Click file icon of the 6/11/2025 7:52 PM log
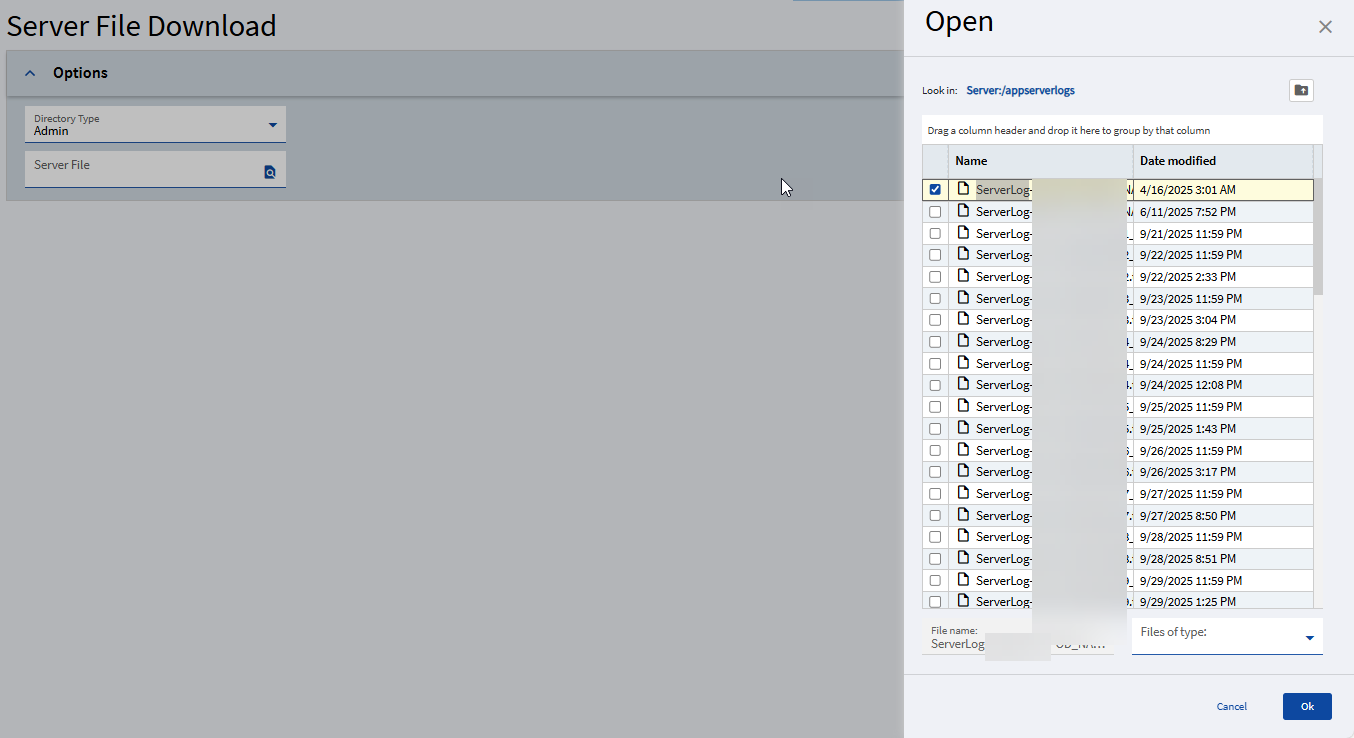Viewport: 1354px width, 738px height. pyautogui.click(x=963, y=210)
